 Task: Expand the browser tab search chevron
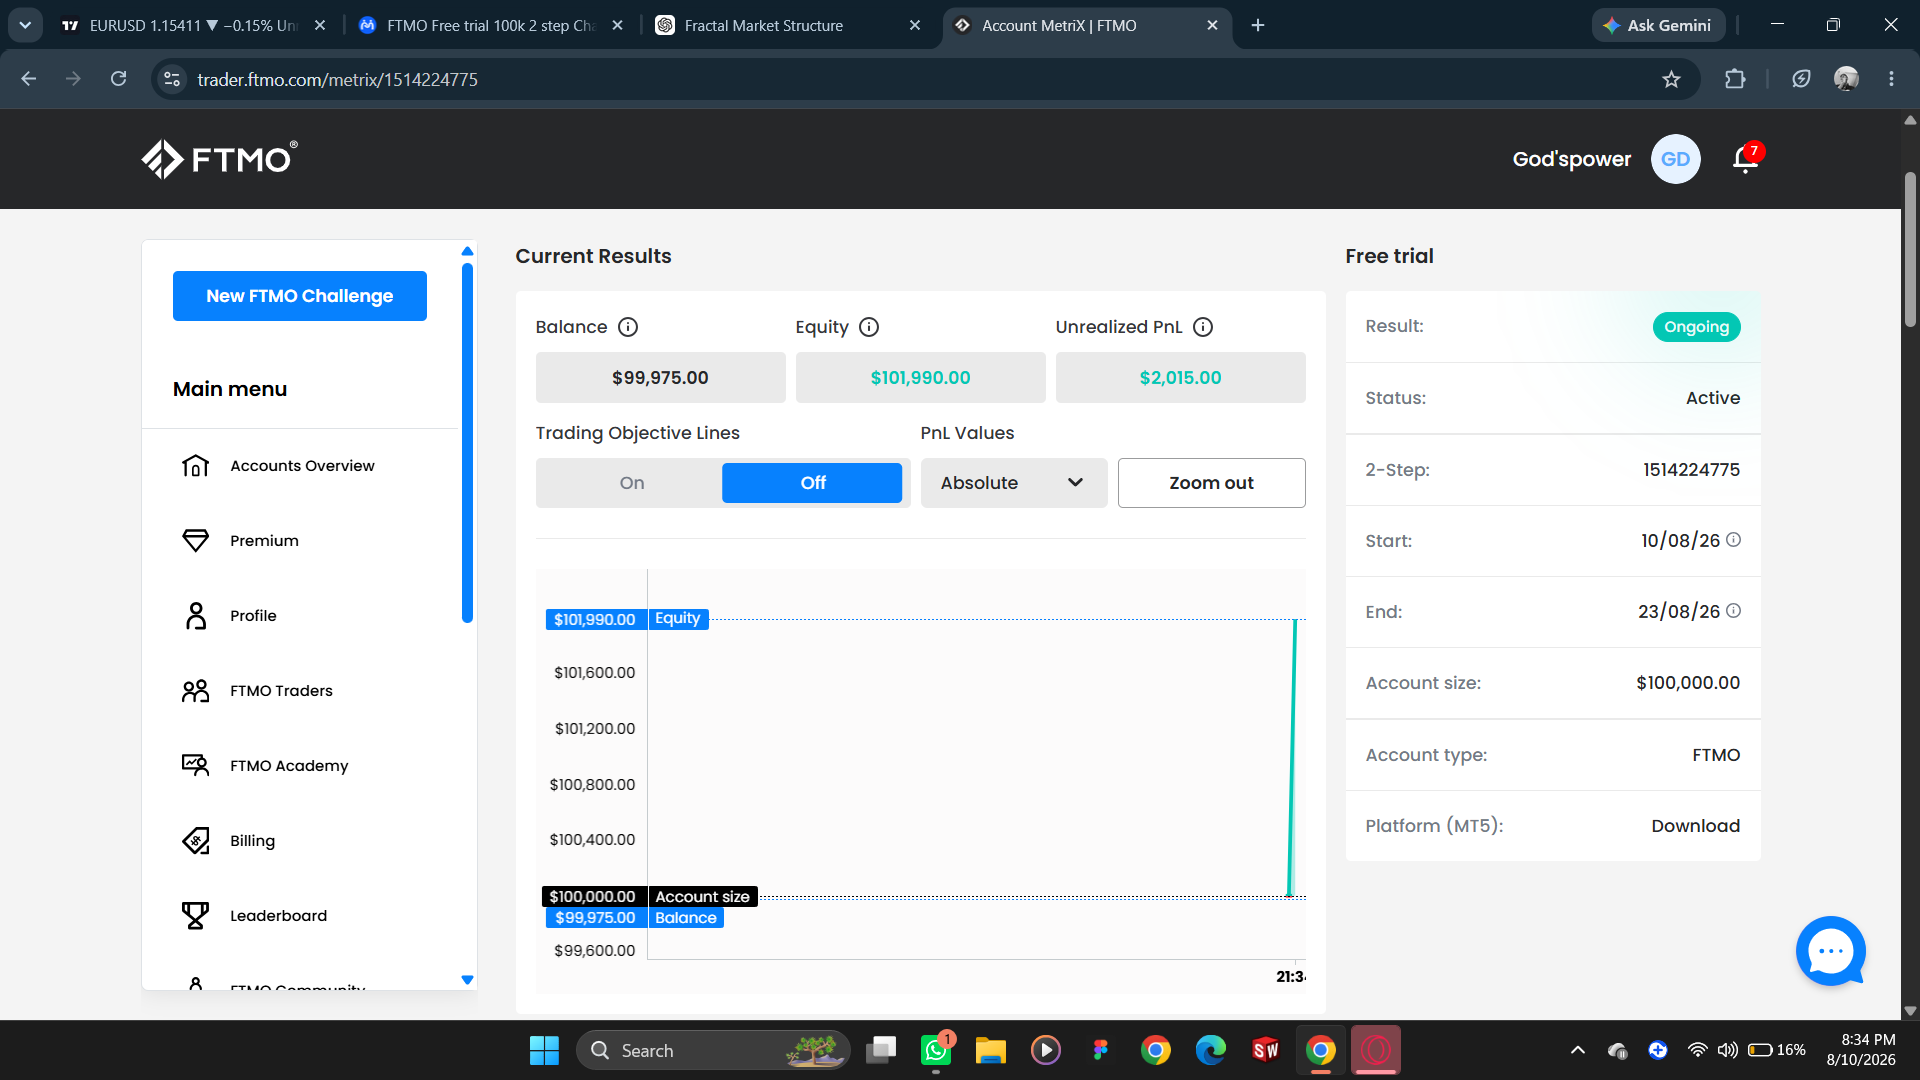(25, 25)
